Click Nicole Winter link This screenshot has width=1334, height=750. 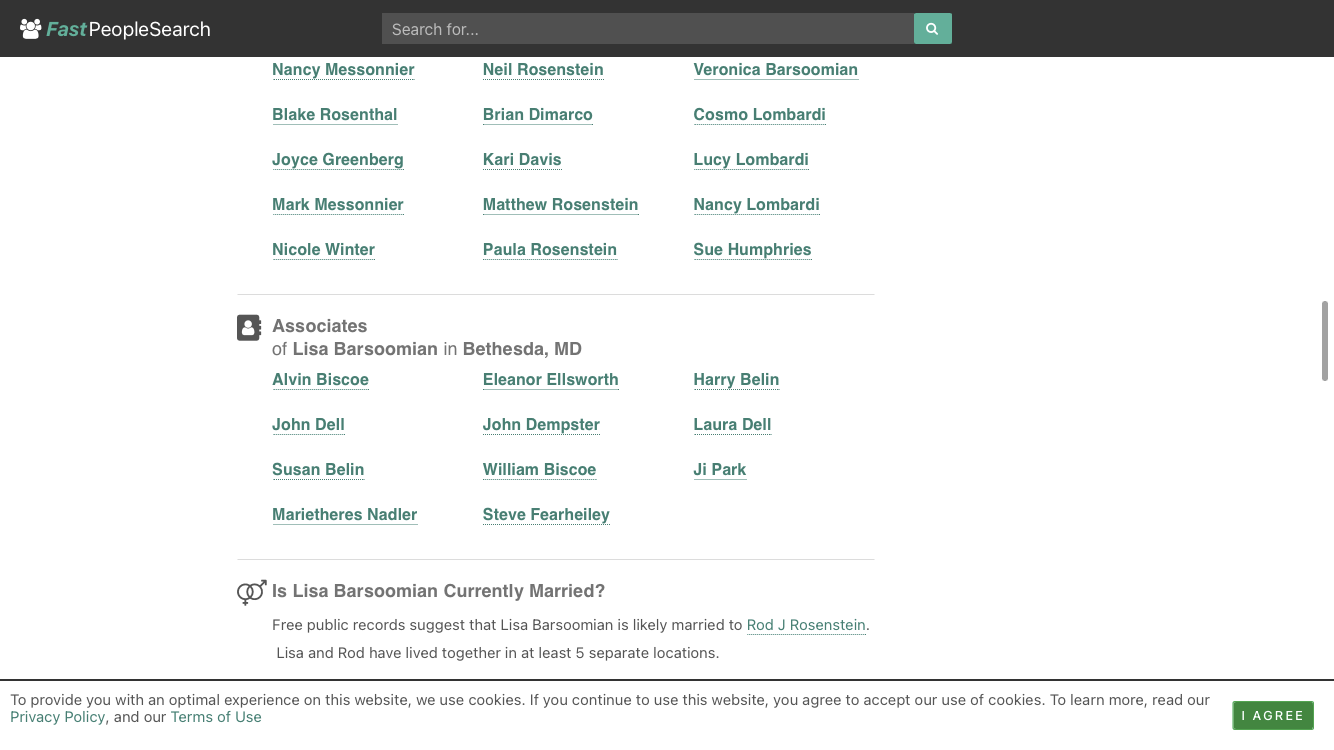coord(323,249)
